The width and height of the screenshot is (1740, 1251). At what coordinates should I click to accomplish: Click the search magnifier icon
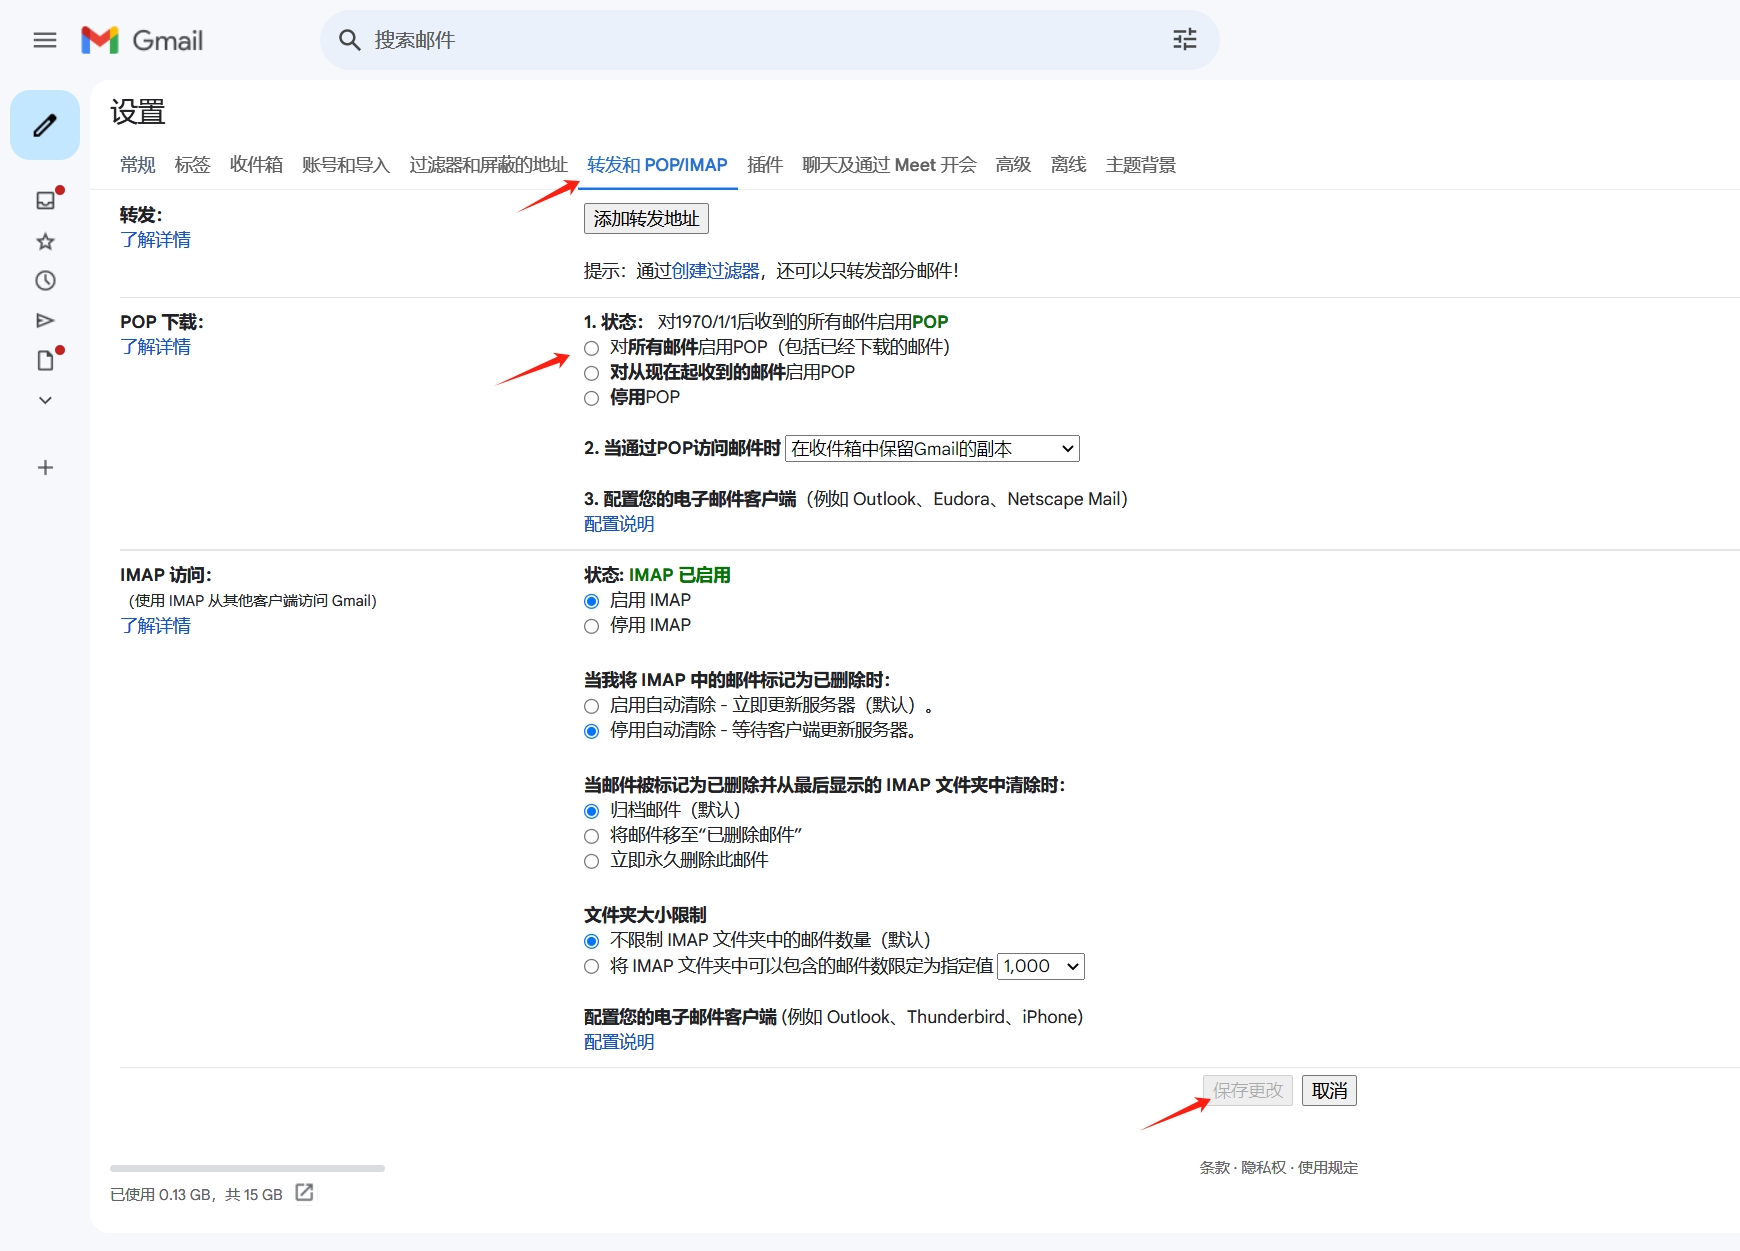click(349, 40)
